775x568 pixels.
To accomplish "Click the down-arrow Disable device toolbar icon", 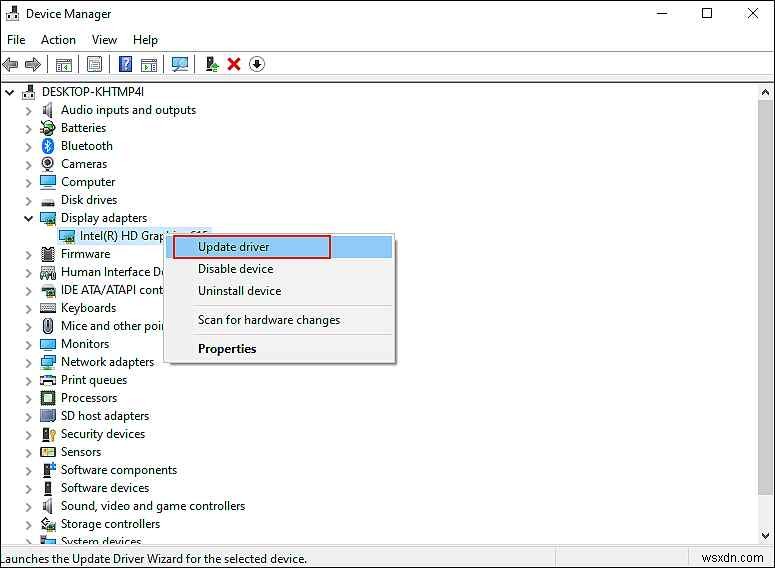I will [257, 64].
